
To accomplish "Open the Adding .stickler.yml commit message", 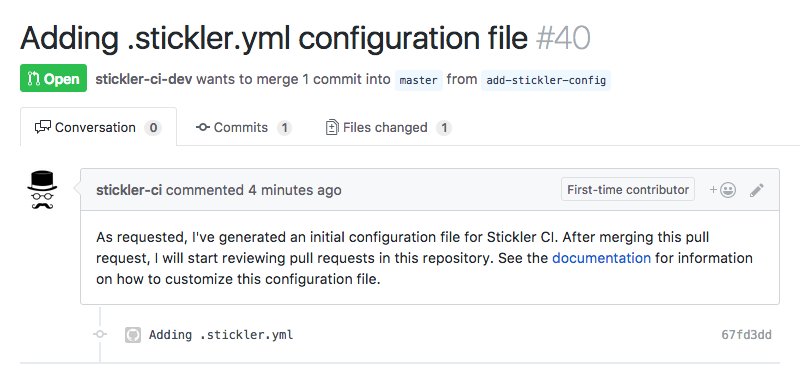I will click(x=221, y=335).
